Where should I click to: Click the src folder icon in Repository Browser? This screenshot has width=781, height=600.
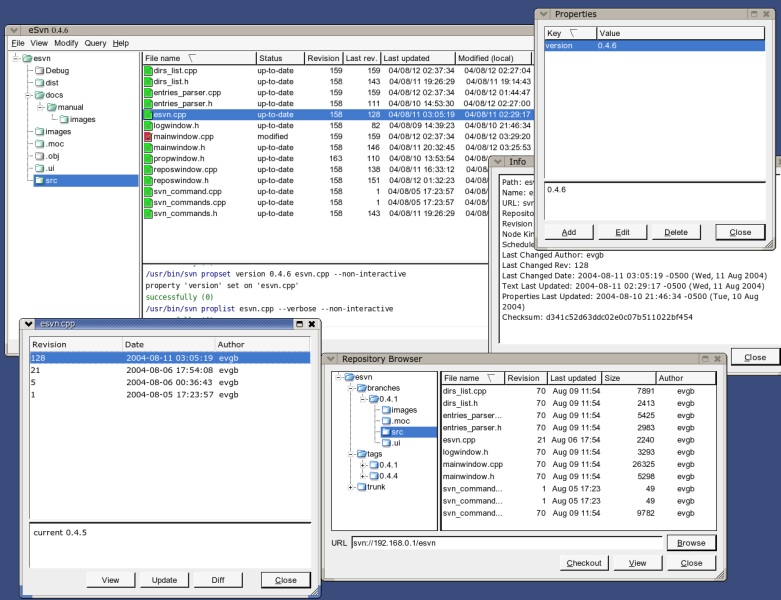tap(386, 432)
